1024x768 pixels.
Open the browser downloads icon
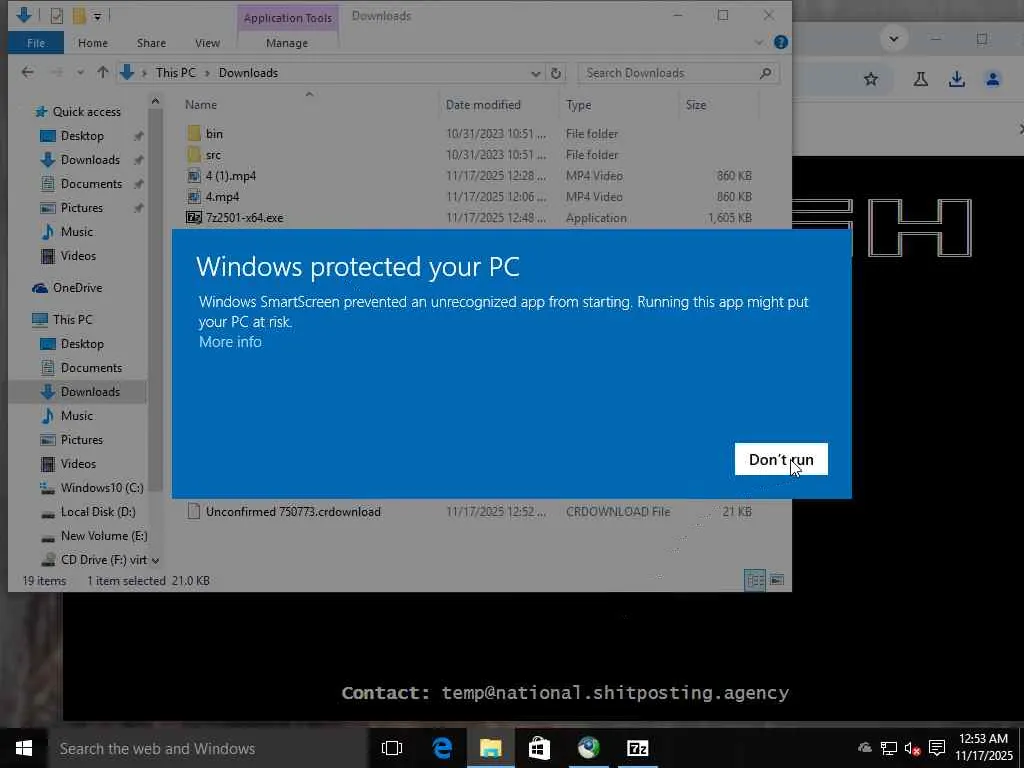[957, 80]
